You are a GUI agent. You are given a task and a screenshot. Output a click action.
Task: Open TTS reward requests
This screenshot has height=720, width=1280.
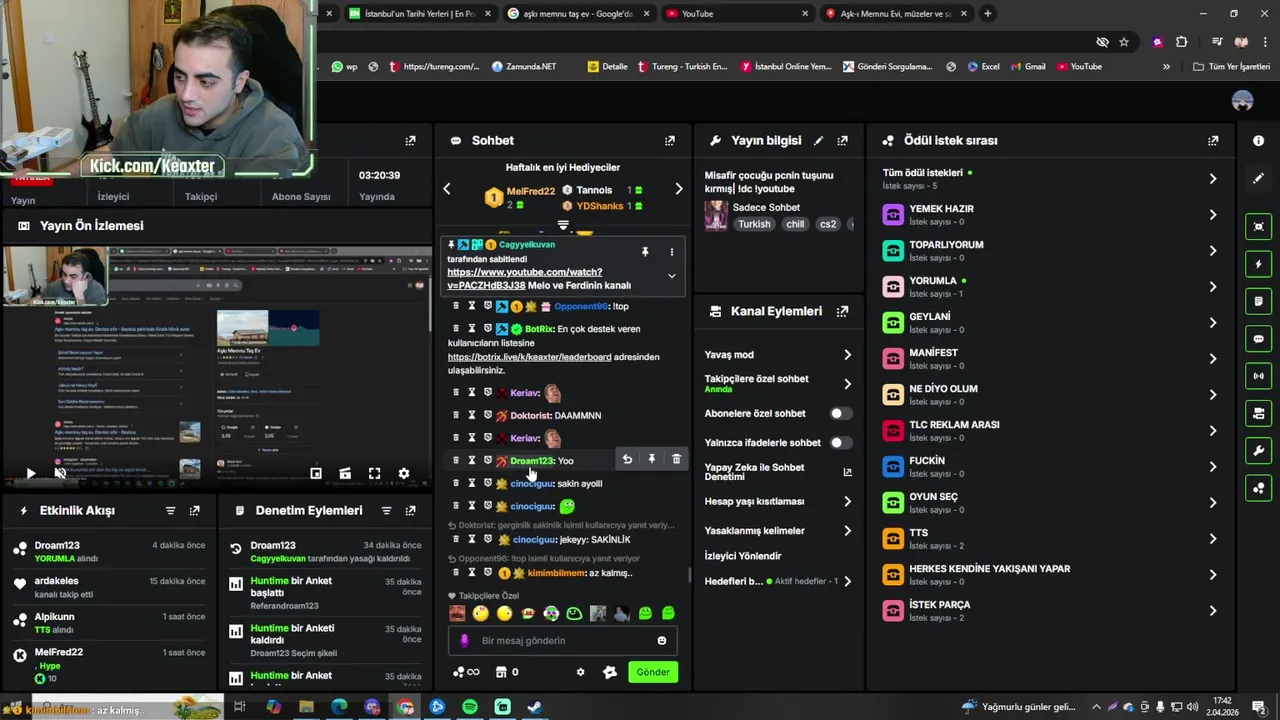coord(1051,539)
